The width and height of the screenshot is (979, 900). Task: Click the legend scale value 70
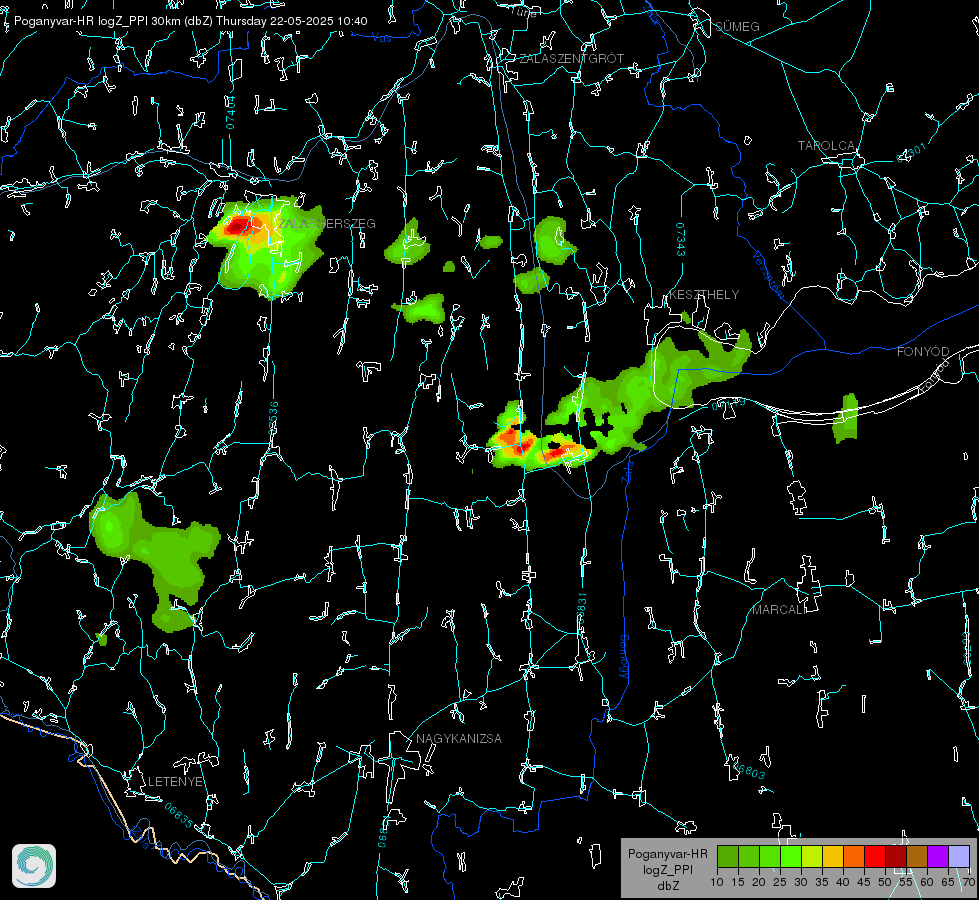coord(968,882)
